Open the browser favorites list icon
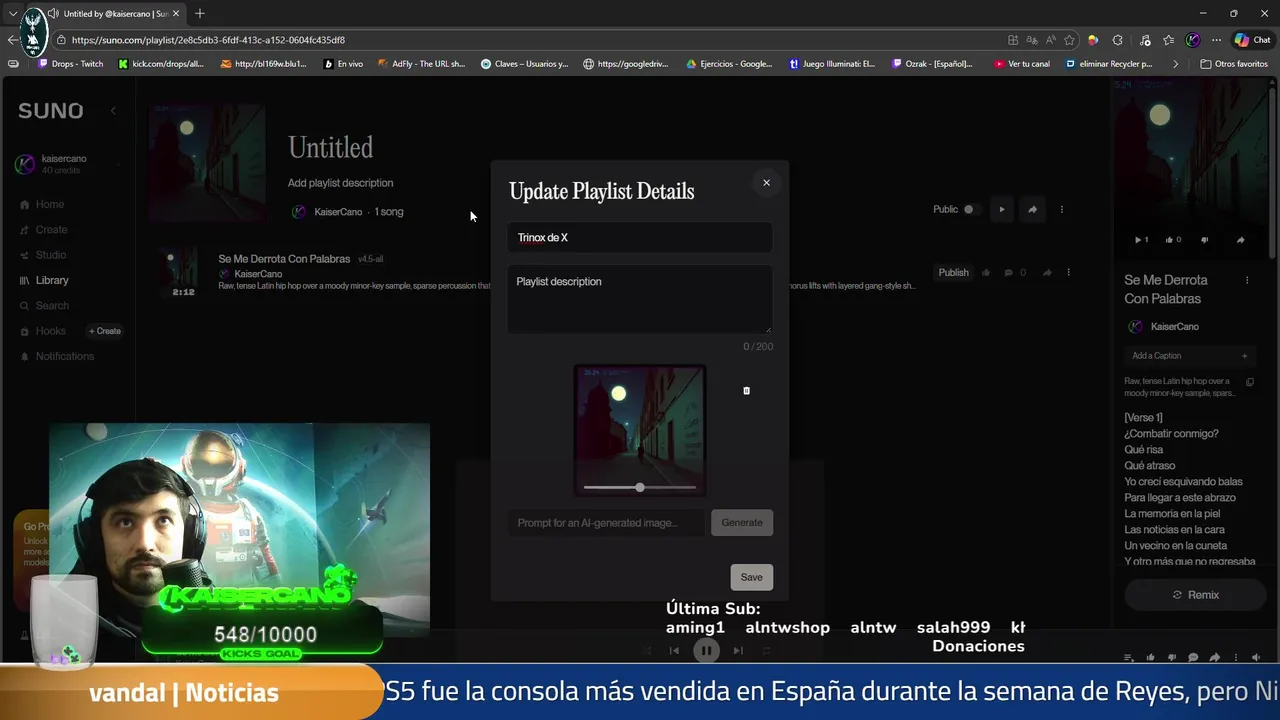1280x720 pixels. pyautogui.click(x=1168, y=40)
